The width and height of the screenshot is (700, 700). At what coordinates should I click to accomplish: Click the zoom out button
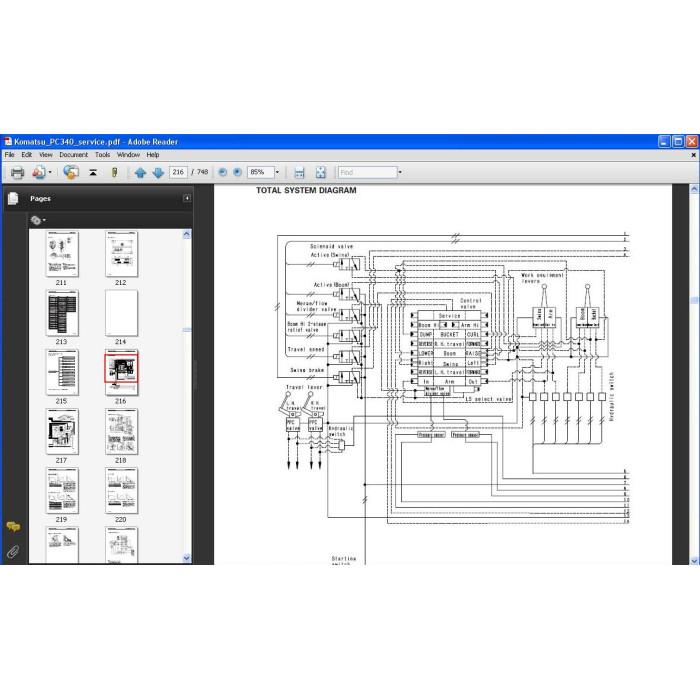pos(223,172)
